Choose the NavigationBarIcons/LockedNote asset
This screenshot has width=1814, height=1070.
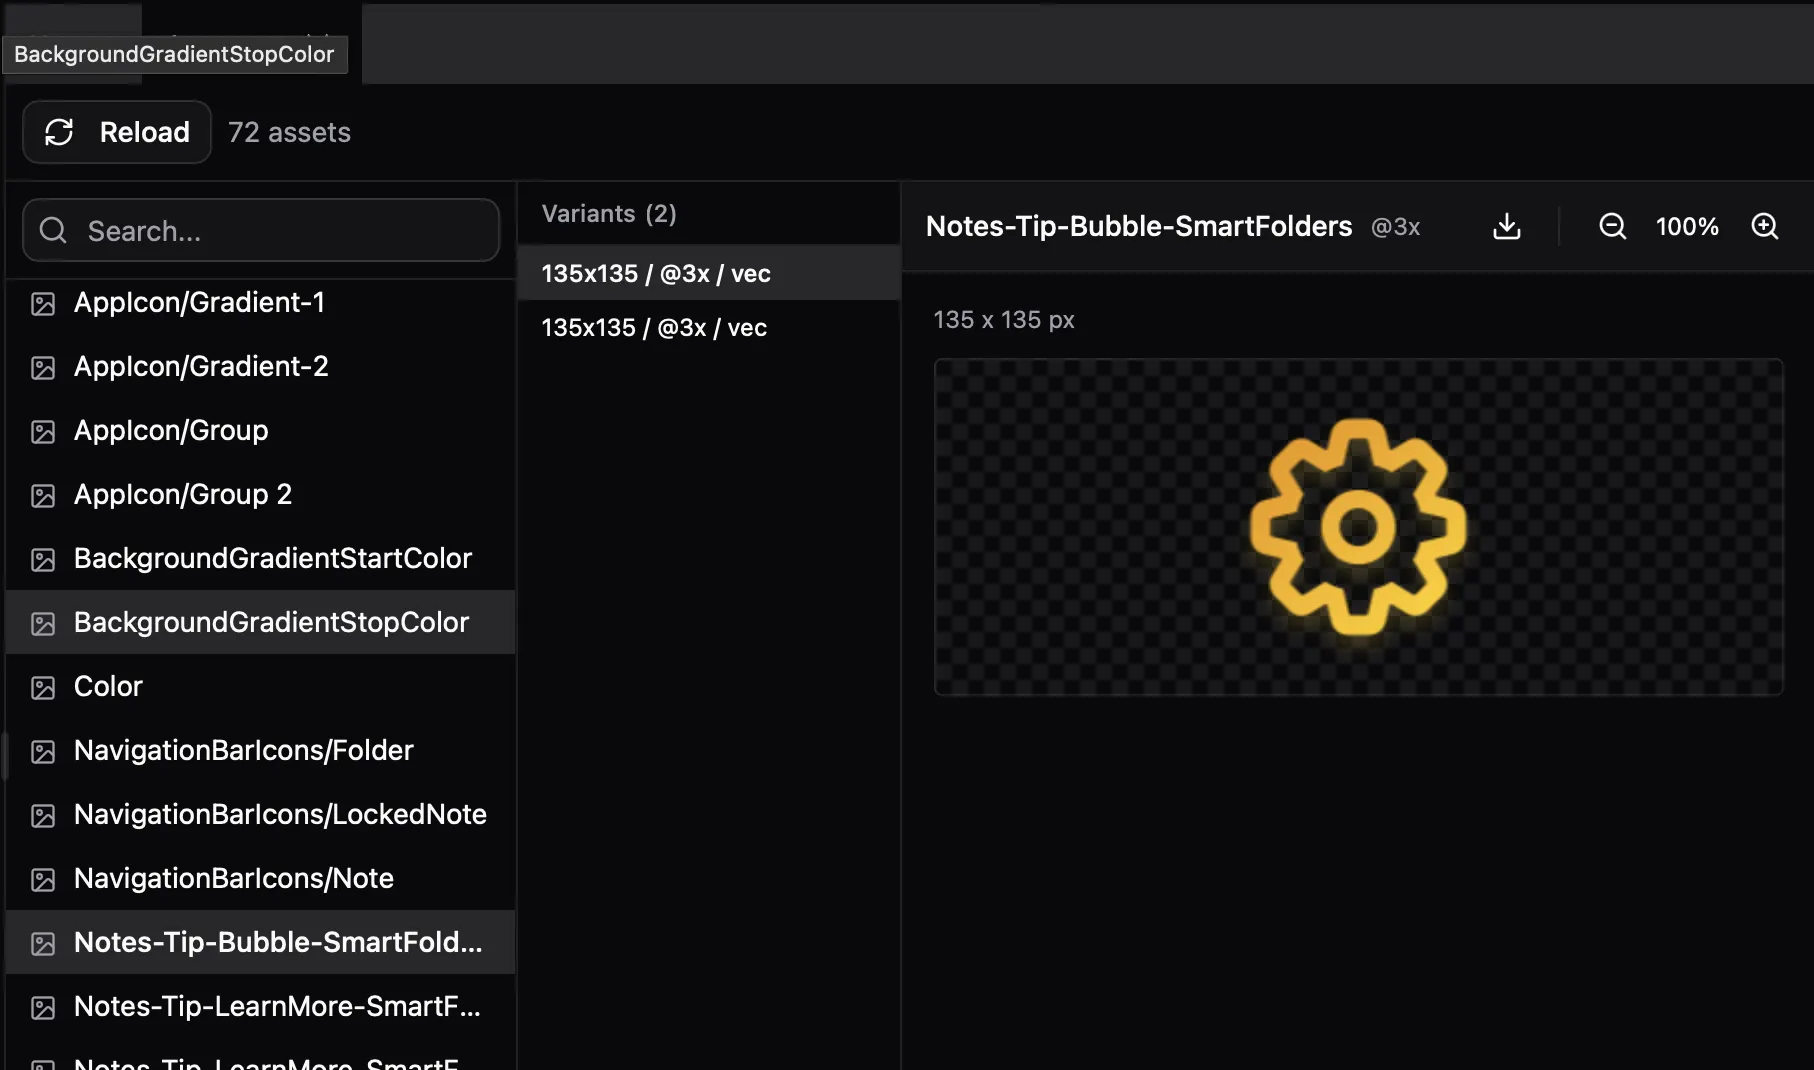(280, 815)
